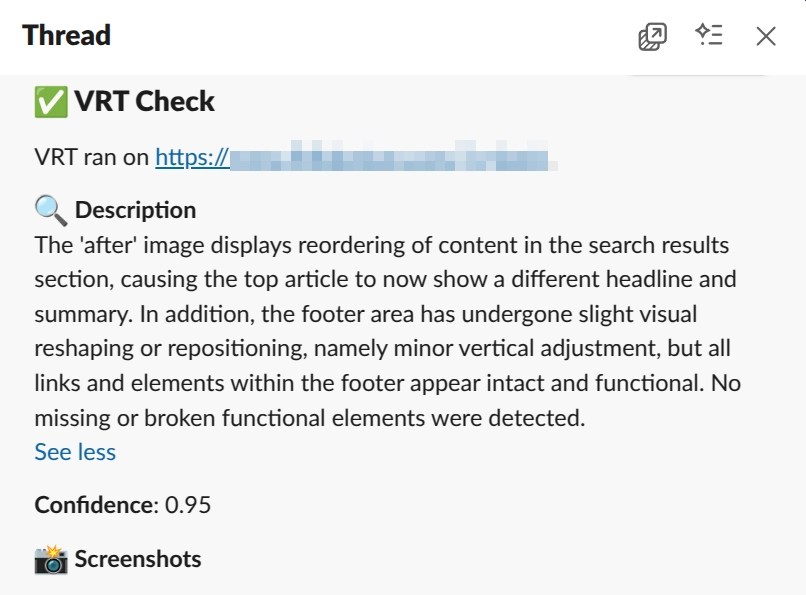Click the Description heading text
This screenshot has width=806, height=595.
coord(135,210)
